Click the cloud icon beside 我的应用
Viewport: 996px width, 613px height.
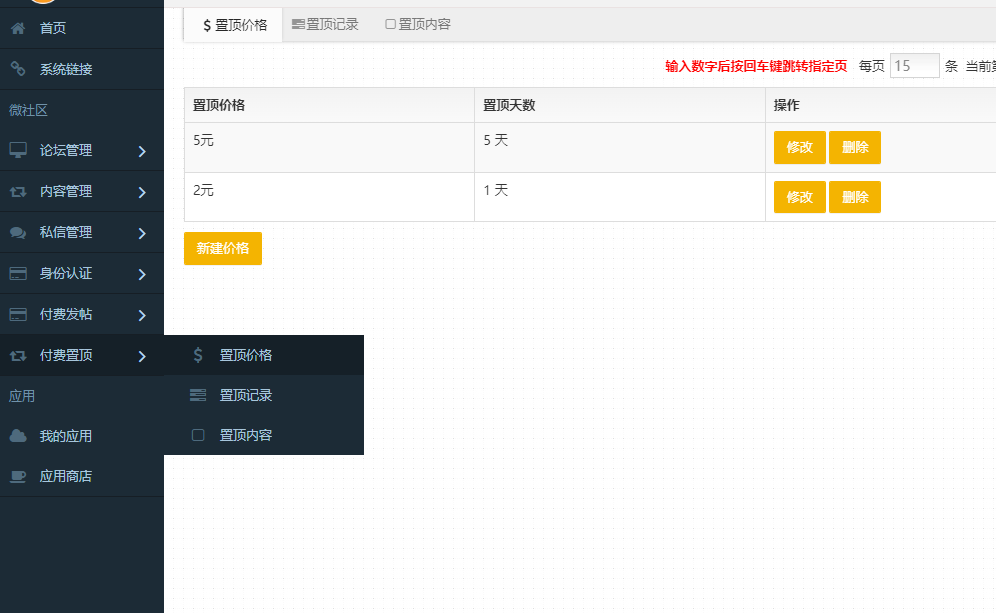click(x=18, y=436)
